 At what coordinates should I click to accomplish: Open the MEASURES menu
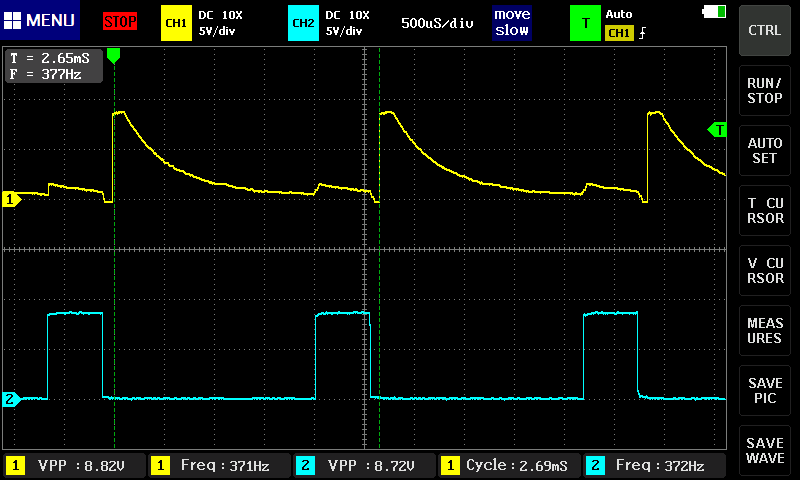coord(764,331)
